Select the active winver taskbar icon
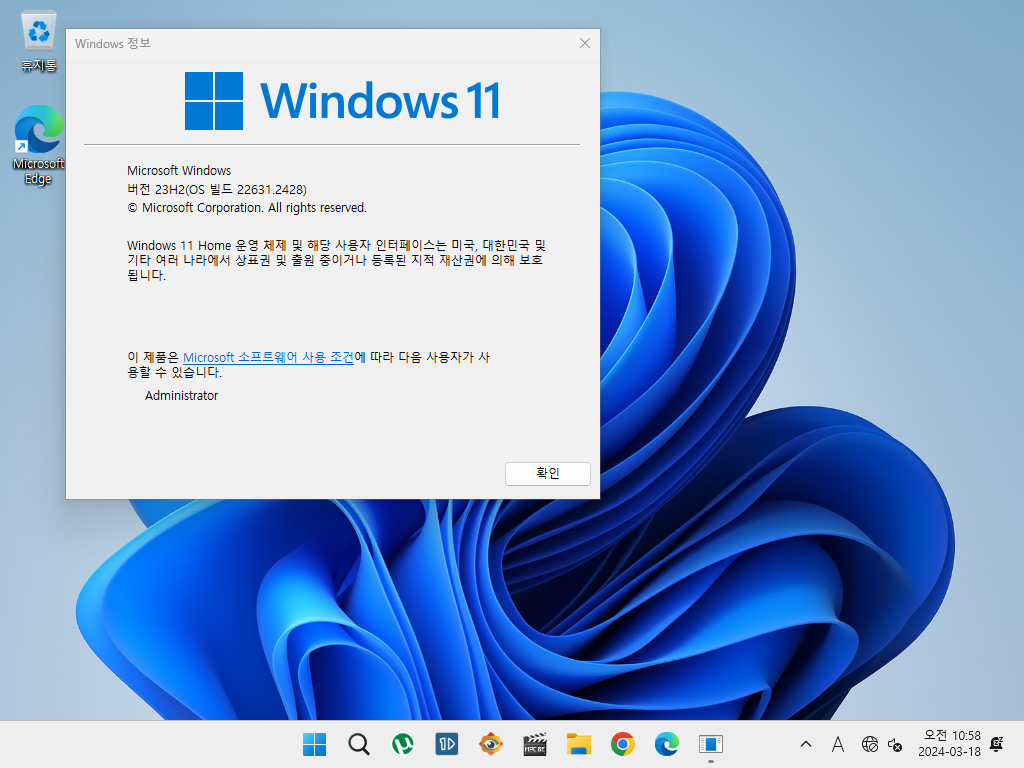 click(x=711, y=744)
